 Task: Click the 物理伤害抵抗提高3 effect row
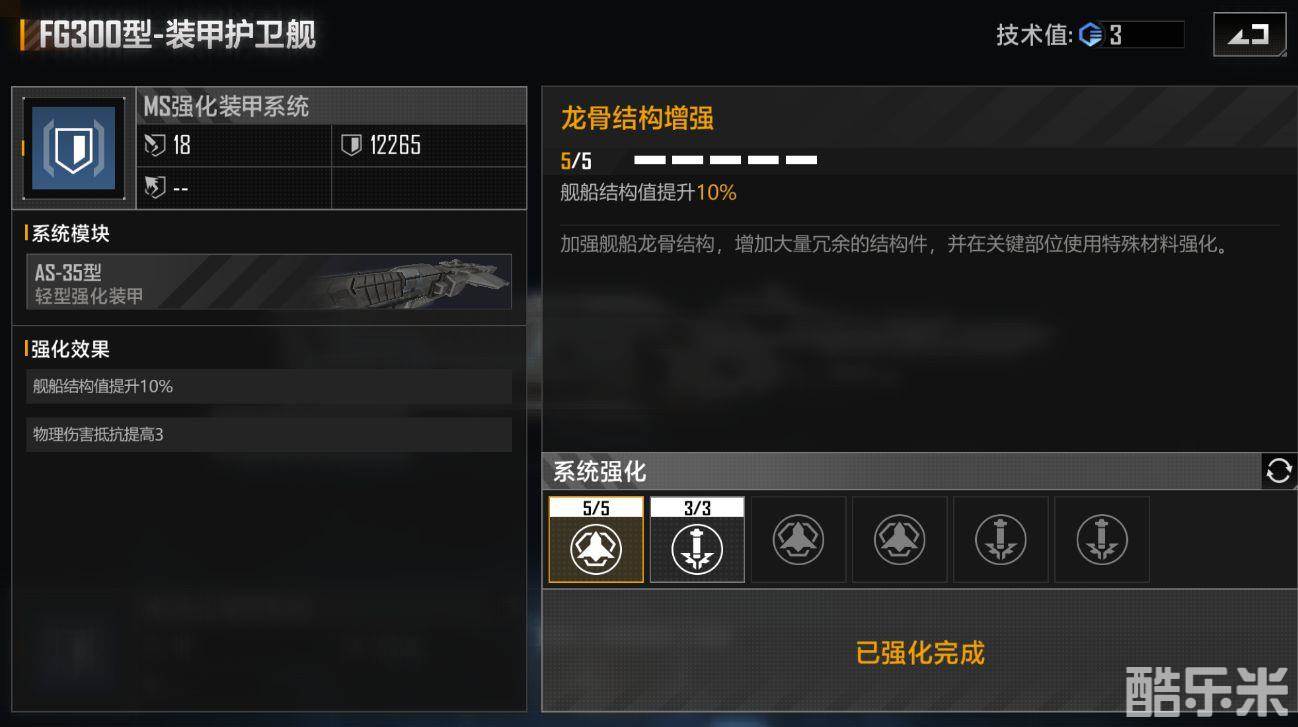click(269, 435)
